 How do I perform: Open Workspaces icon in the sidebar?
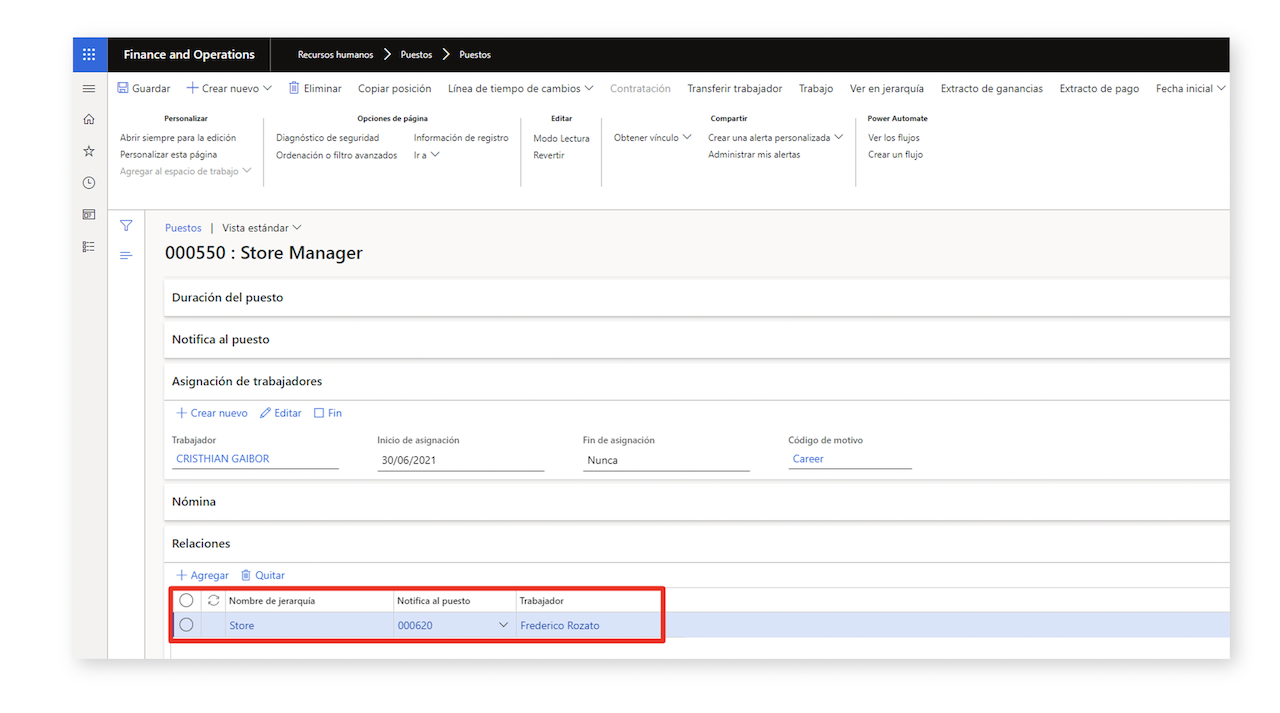(89, 214)
